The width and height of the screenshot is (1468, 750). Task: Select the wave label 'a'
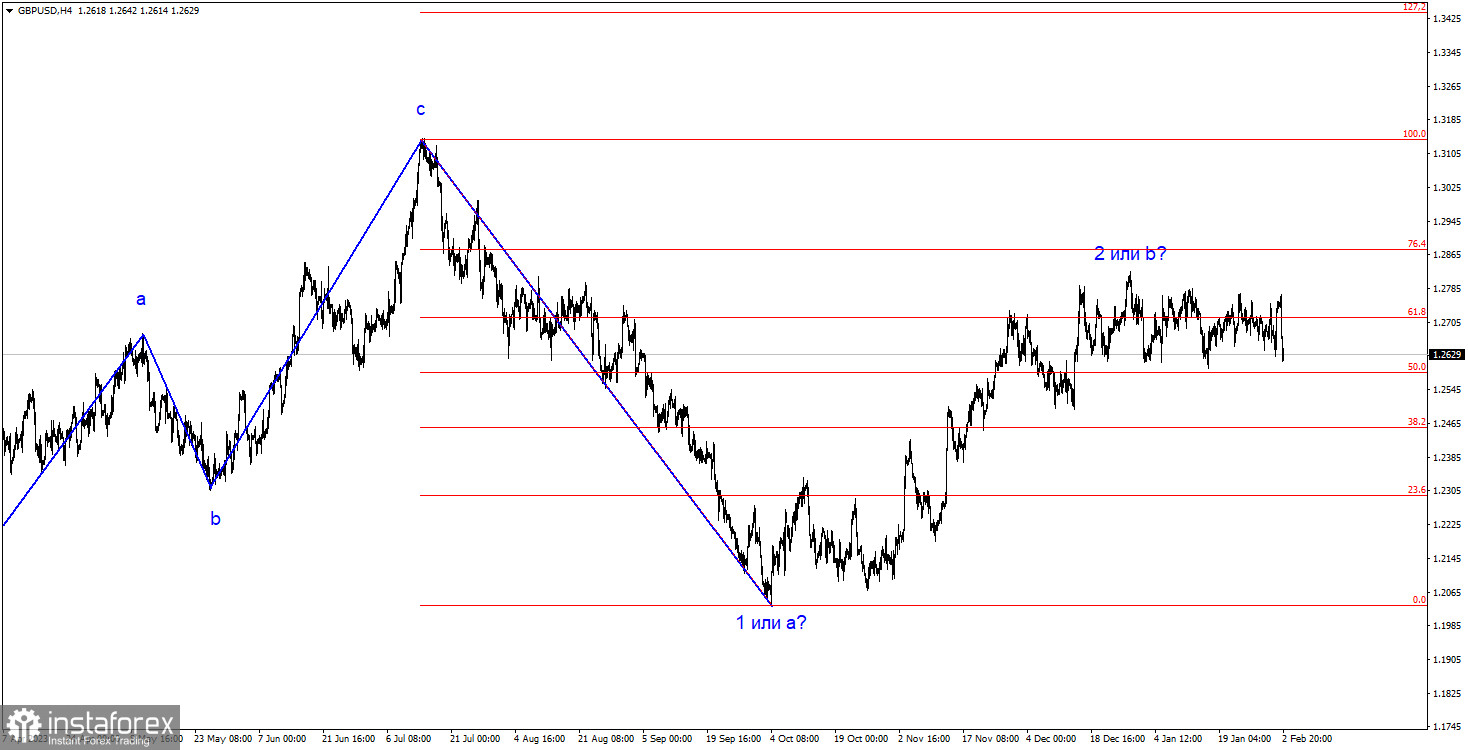[141, 299]
